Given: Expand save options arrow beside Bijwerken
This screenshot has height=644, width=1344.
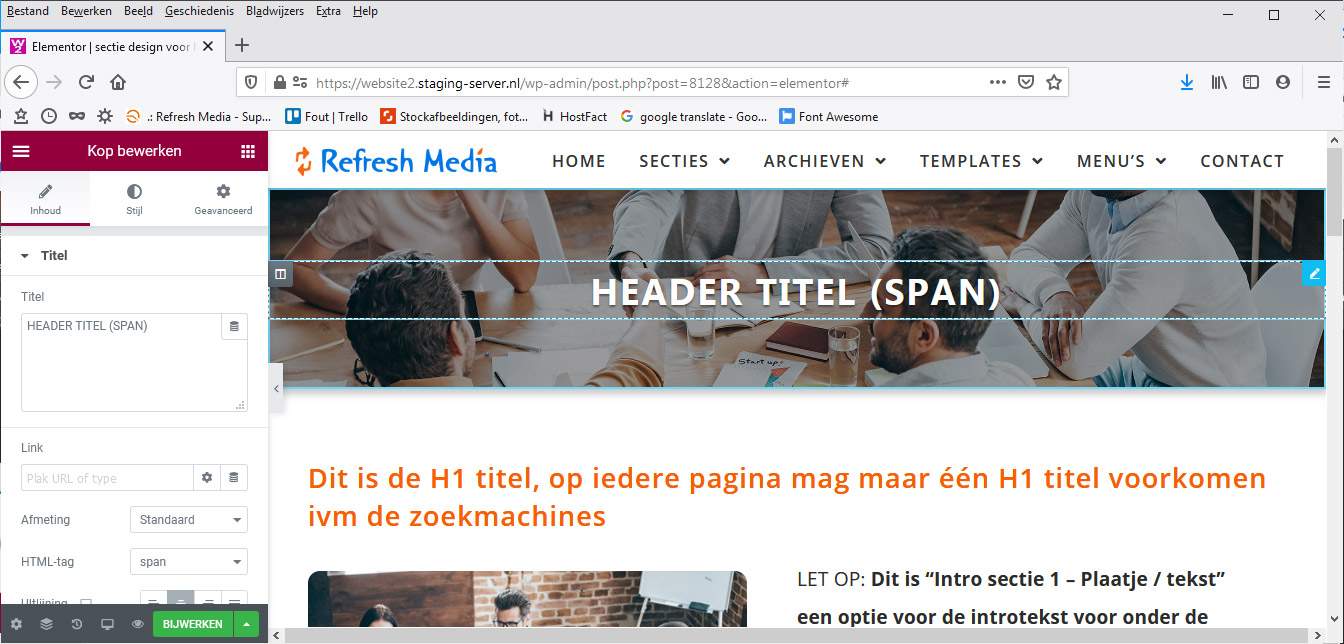Looking at the screenshot, I should coord(246,624).
